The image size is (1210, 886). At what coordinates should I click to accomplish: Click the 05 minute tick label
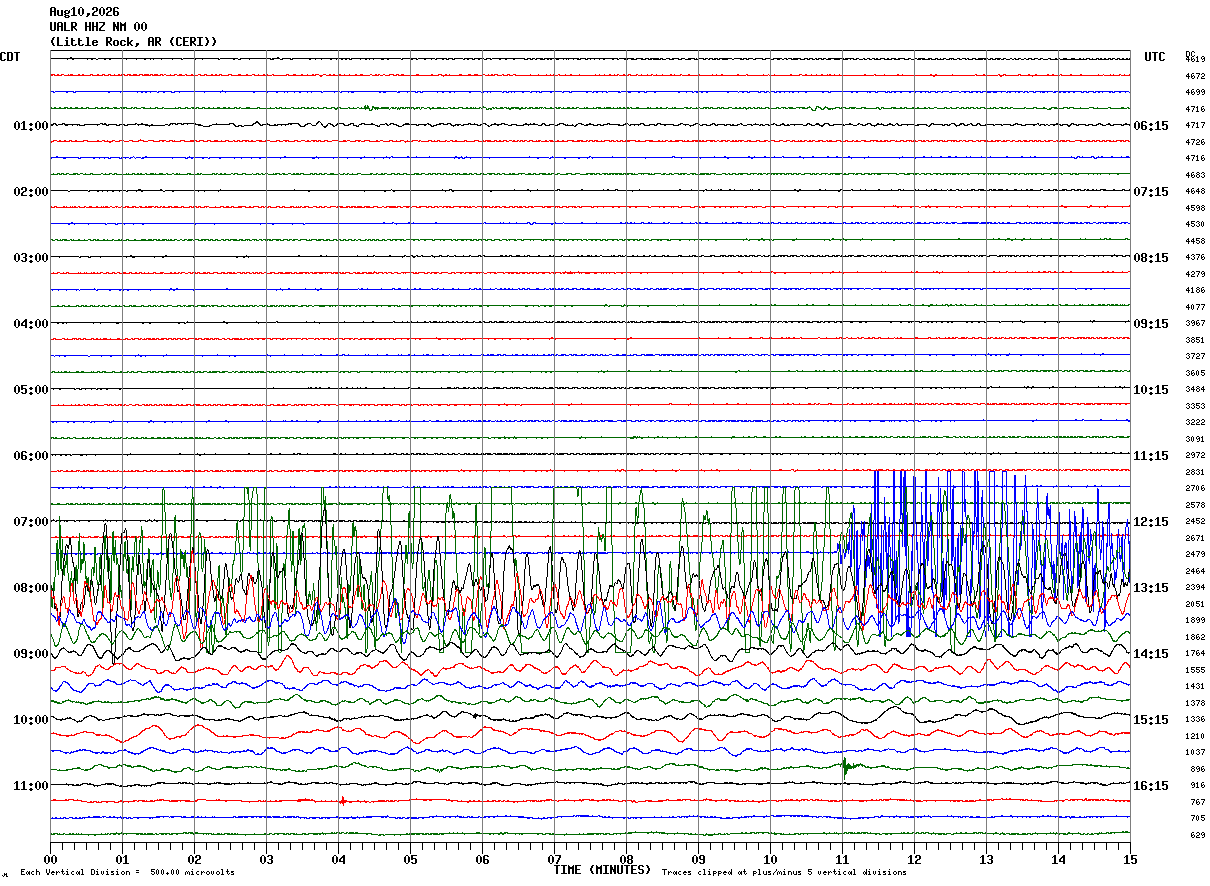(x=410, y=859)
